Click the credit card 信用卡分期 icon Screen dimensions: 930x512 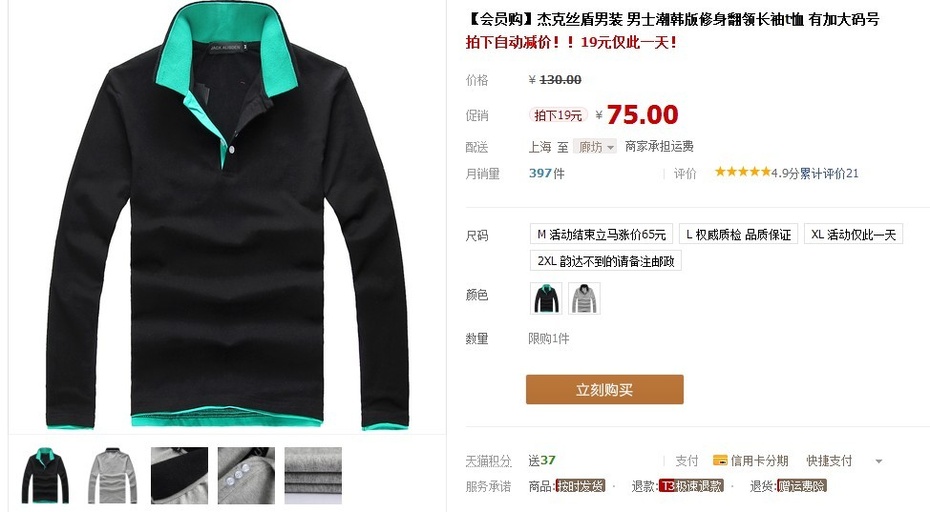(720, 460)
